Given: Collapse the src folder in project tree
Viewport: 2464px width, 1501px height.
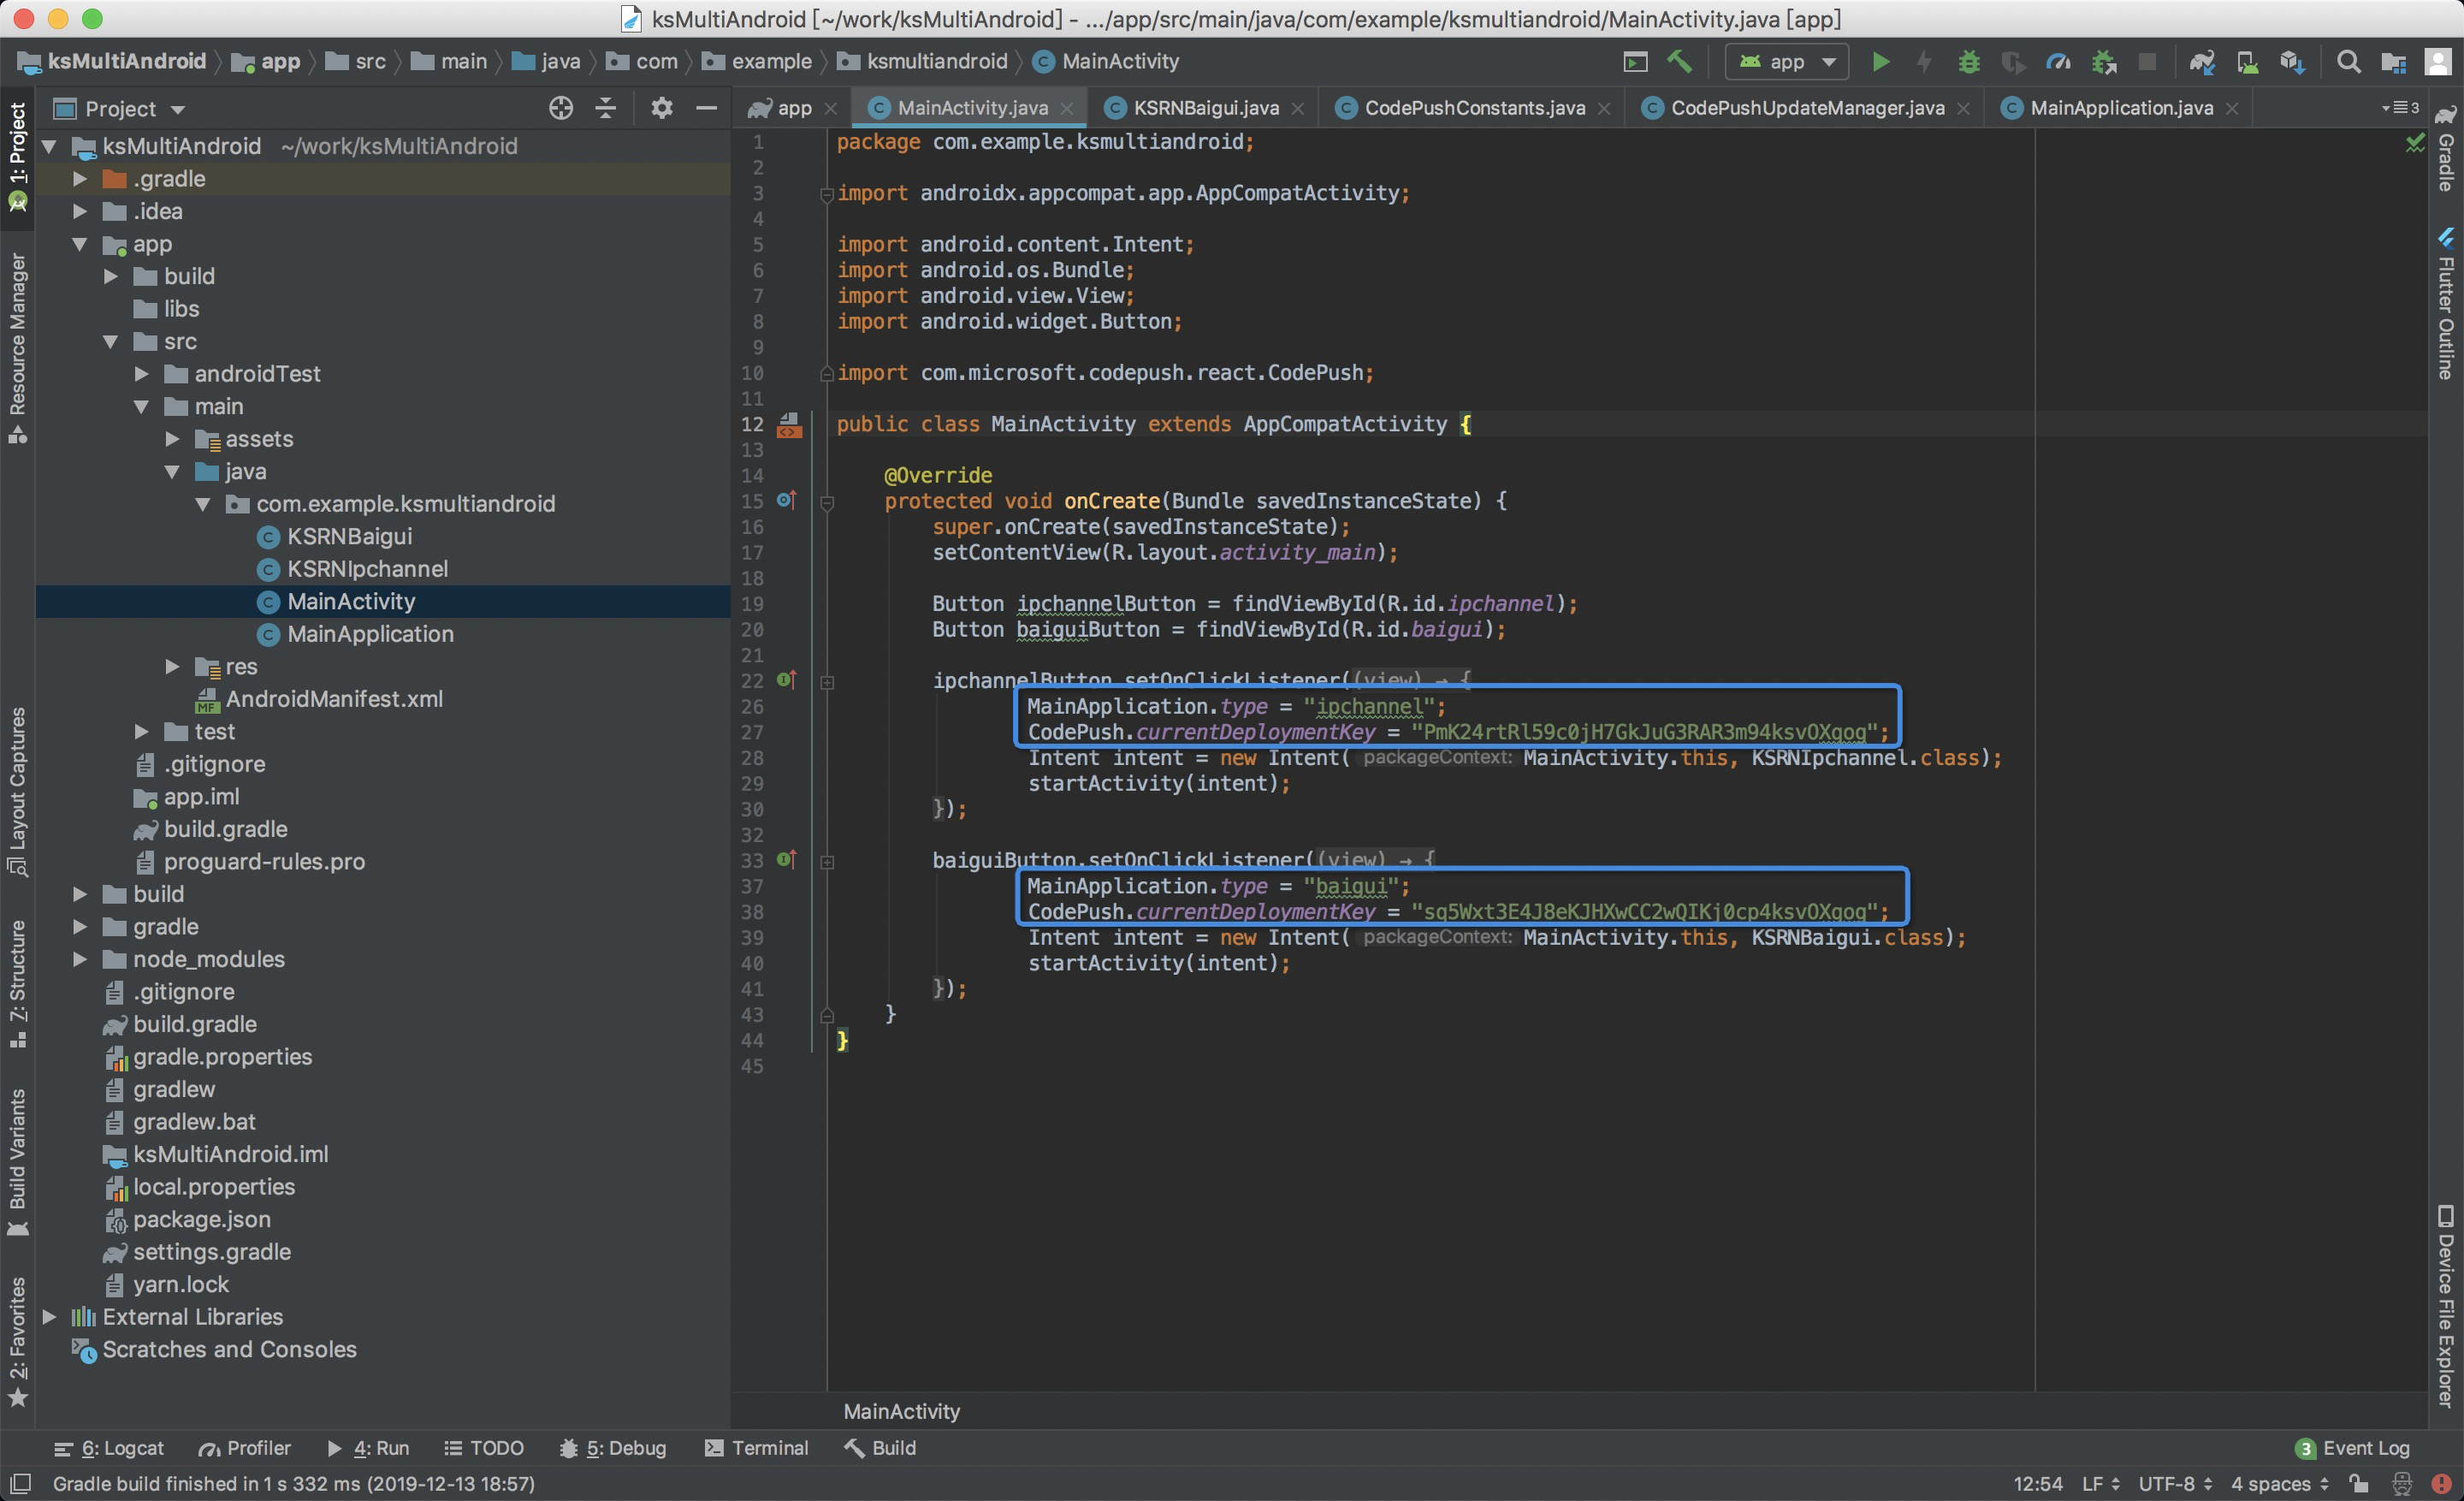Looking at the screenshot, I should coord(111,342).
